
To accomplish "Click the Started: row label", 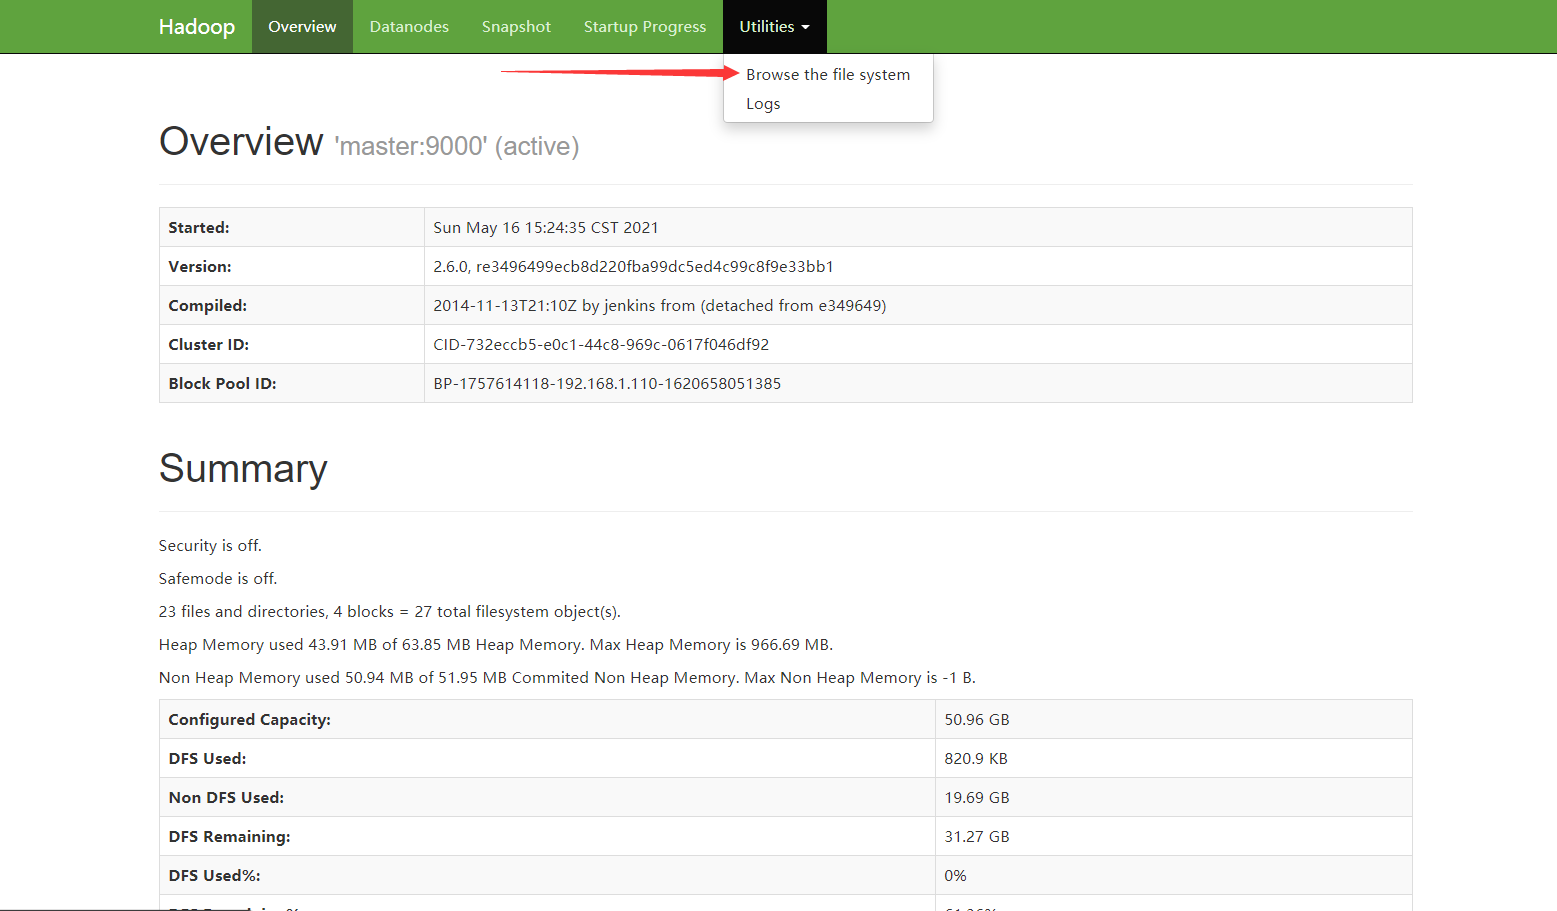I will click(199, 228).
